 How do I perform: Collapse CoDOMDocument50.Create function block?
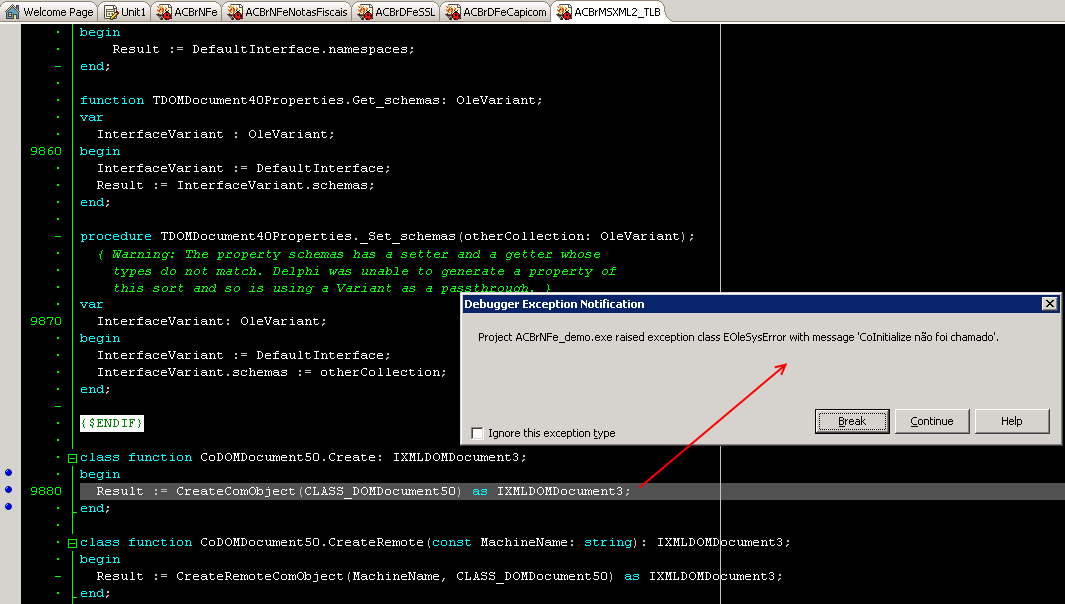[72, 458]
